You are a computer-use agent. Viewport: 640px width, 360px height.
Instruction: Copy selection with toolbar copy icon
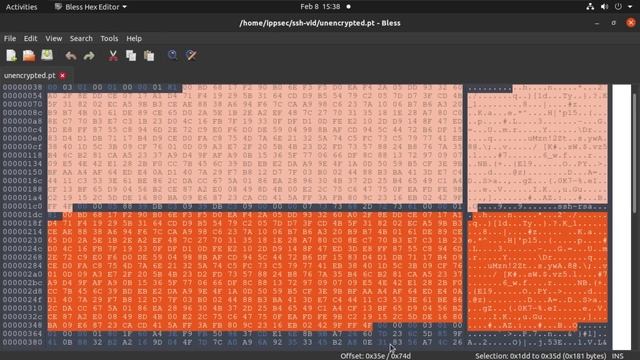pyautogui.click(x=131, y=56)
